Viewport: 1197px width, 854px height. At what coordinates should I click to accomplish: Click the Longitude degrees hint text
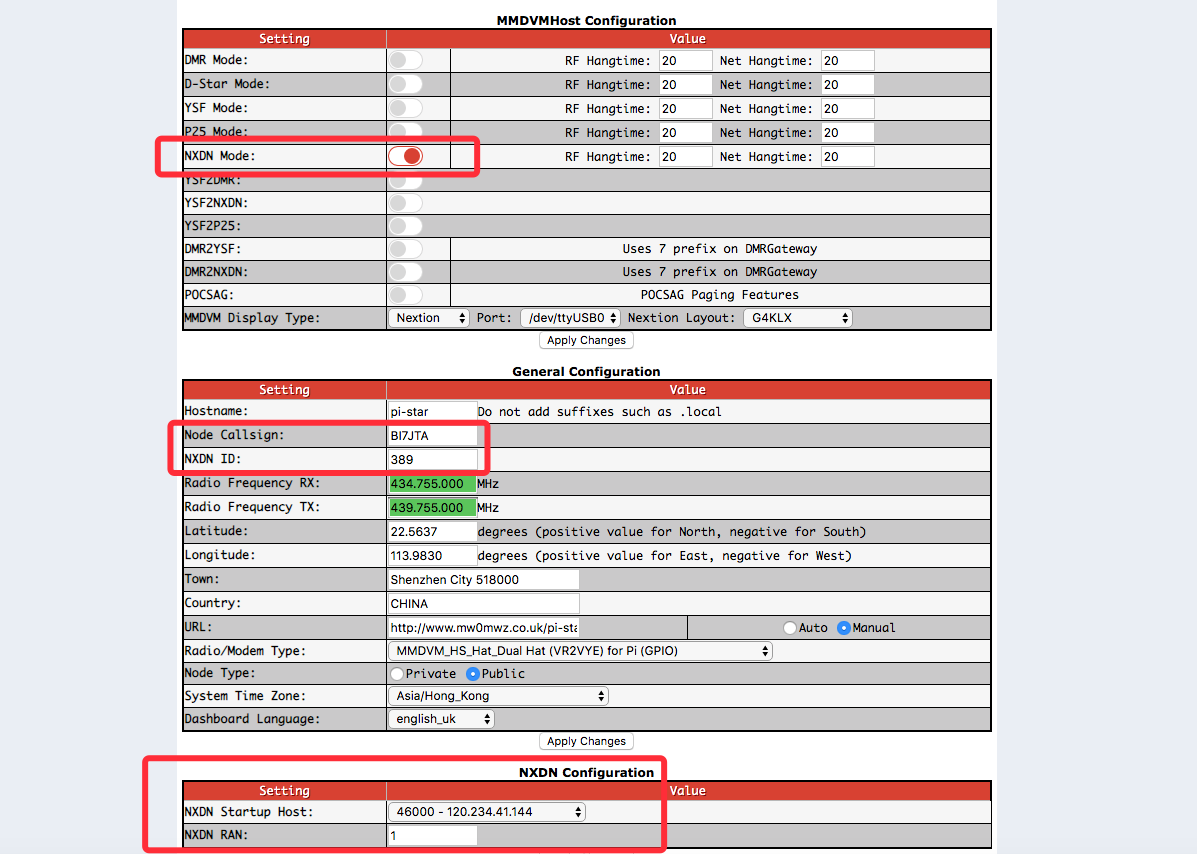pos(664,556)
